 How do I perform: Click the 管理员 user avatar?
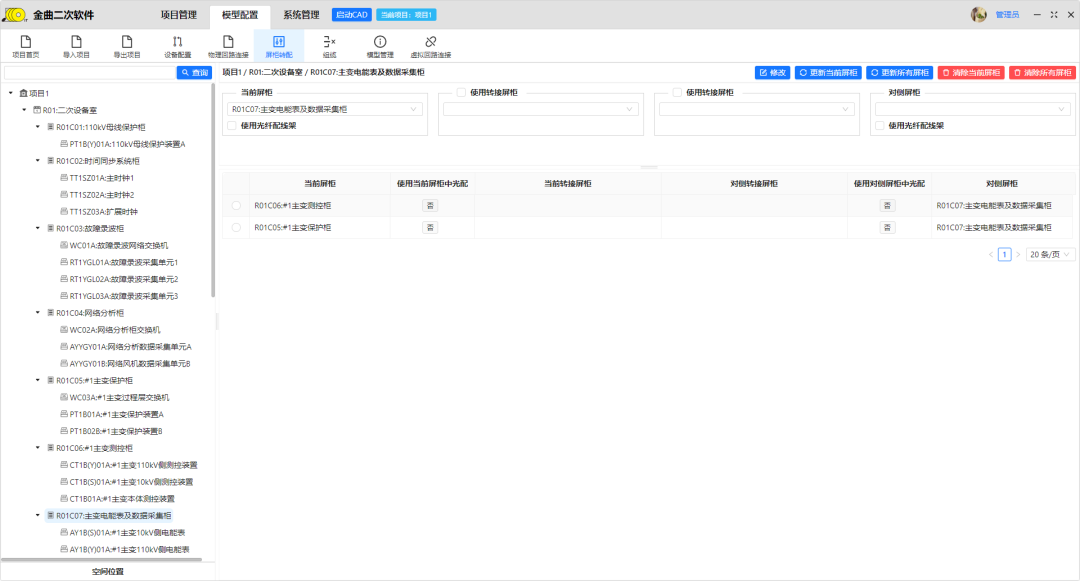pos(979,14)
